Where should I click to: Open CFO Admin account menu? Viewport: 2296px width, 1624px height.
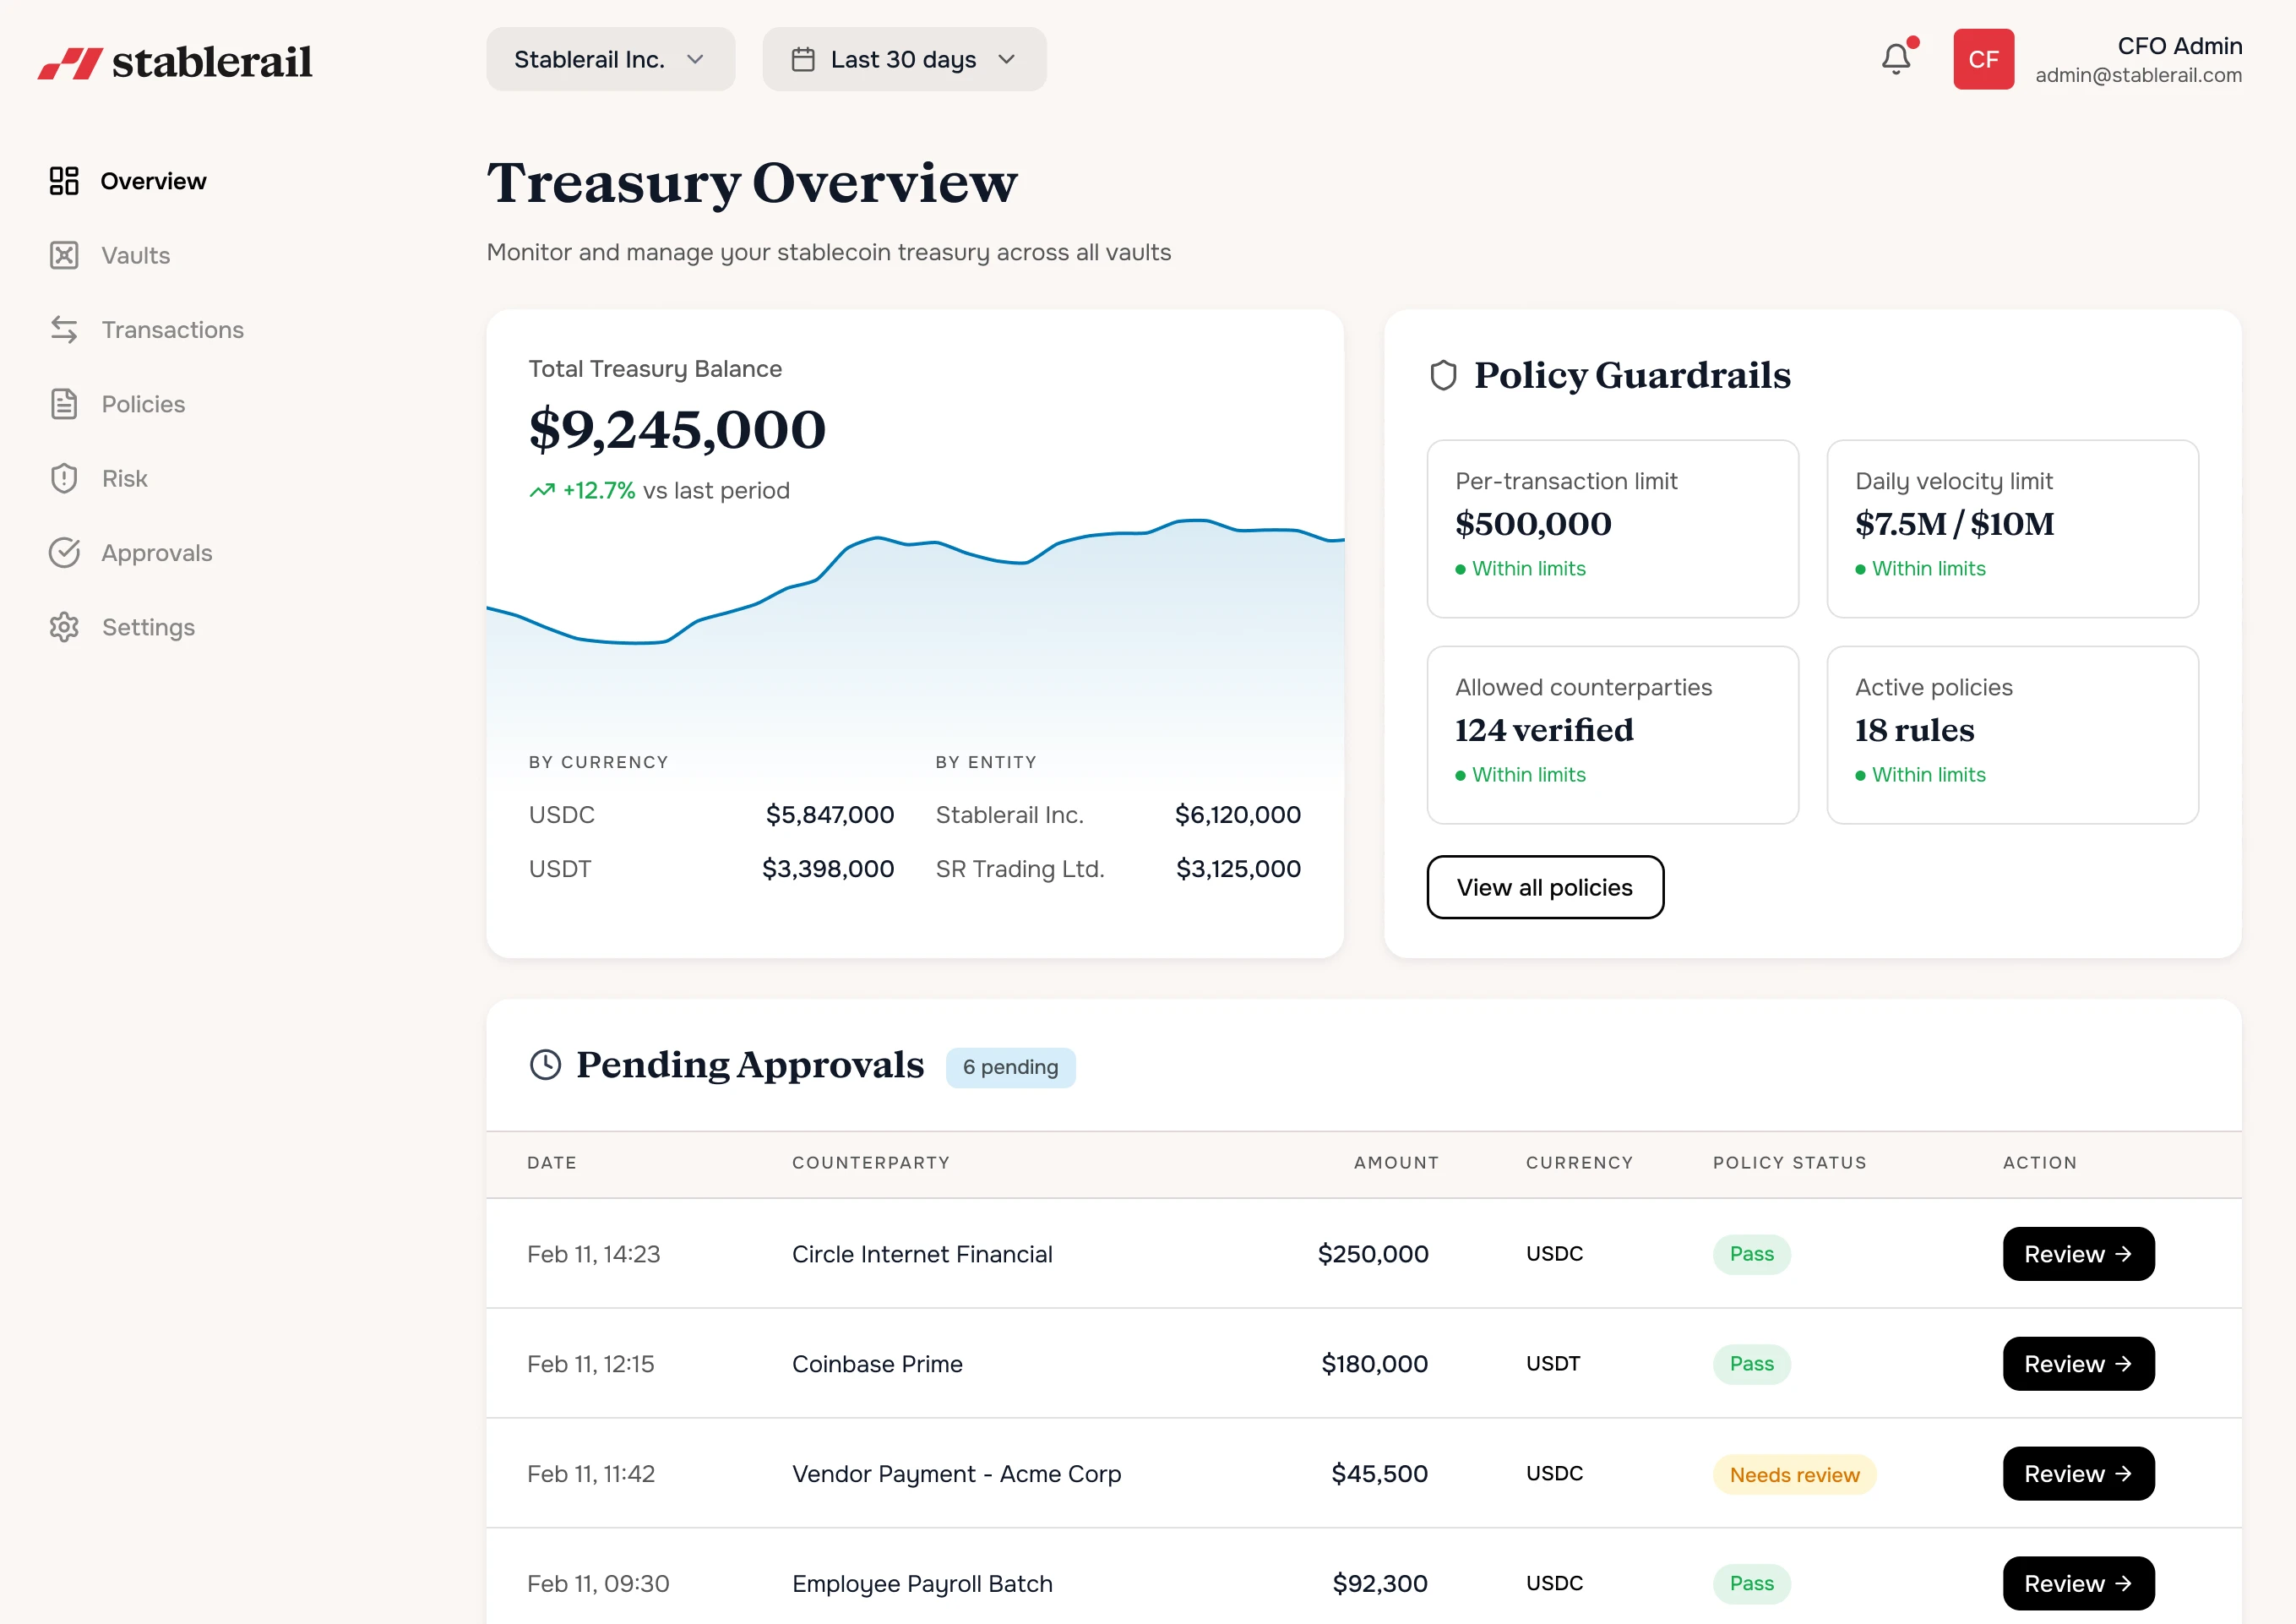[2138, 59]
